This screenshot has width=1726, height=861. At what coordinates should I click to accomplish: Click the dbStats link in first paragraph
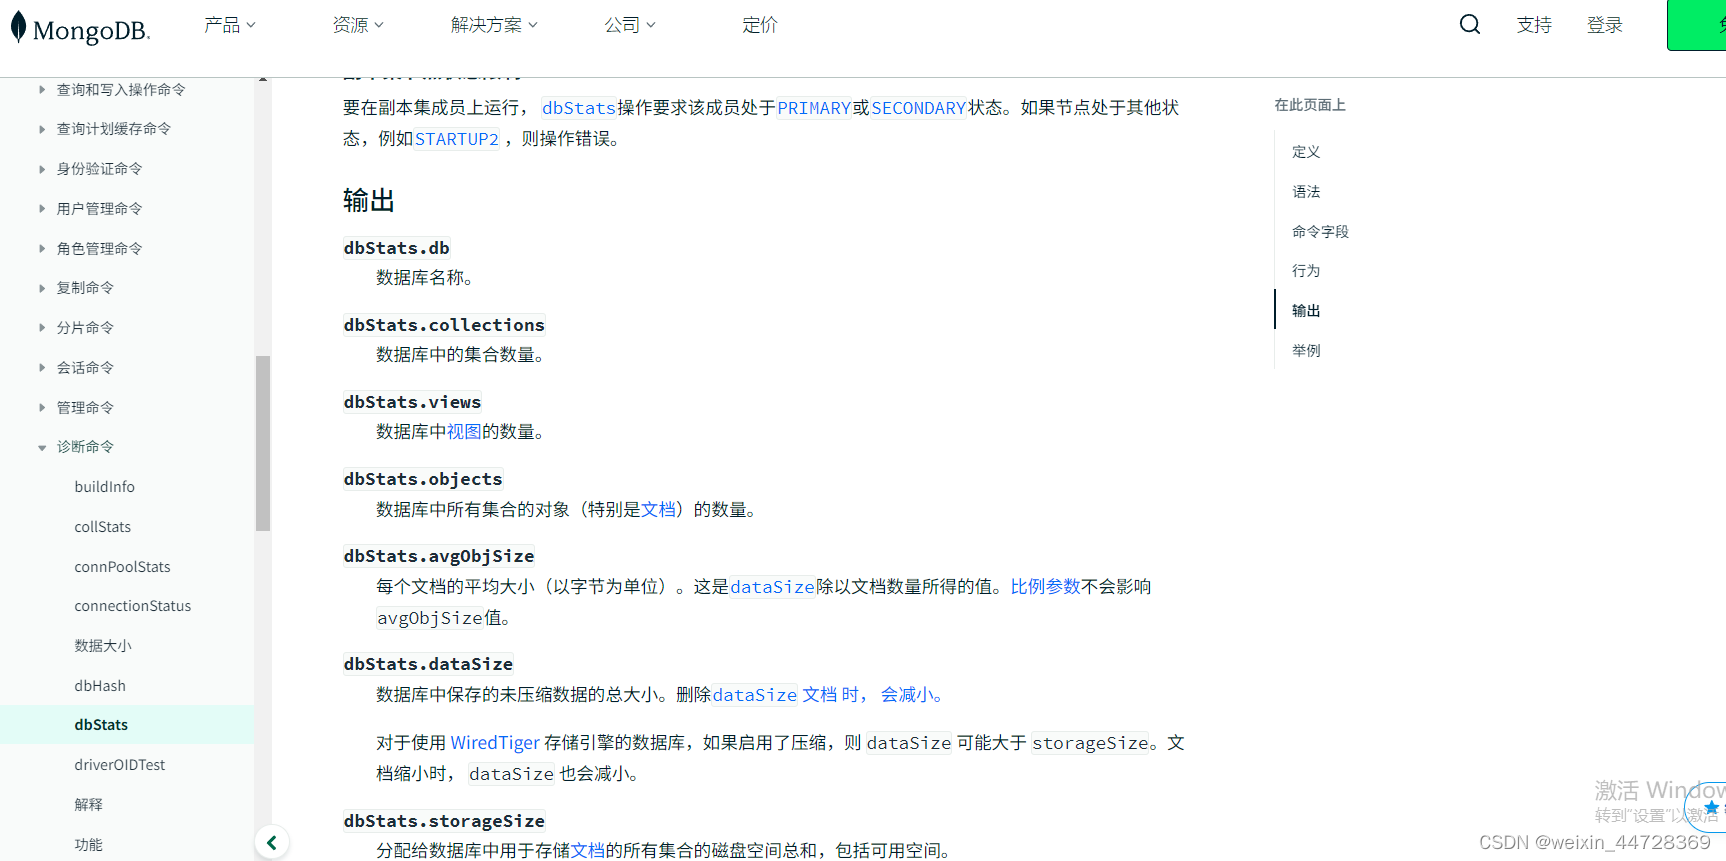579,108
